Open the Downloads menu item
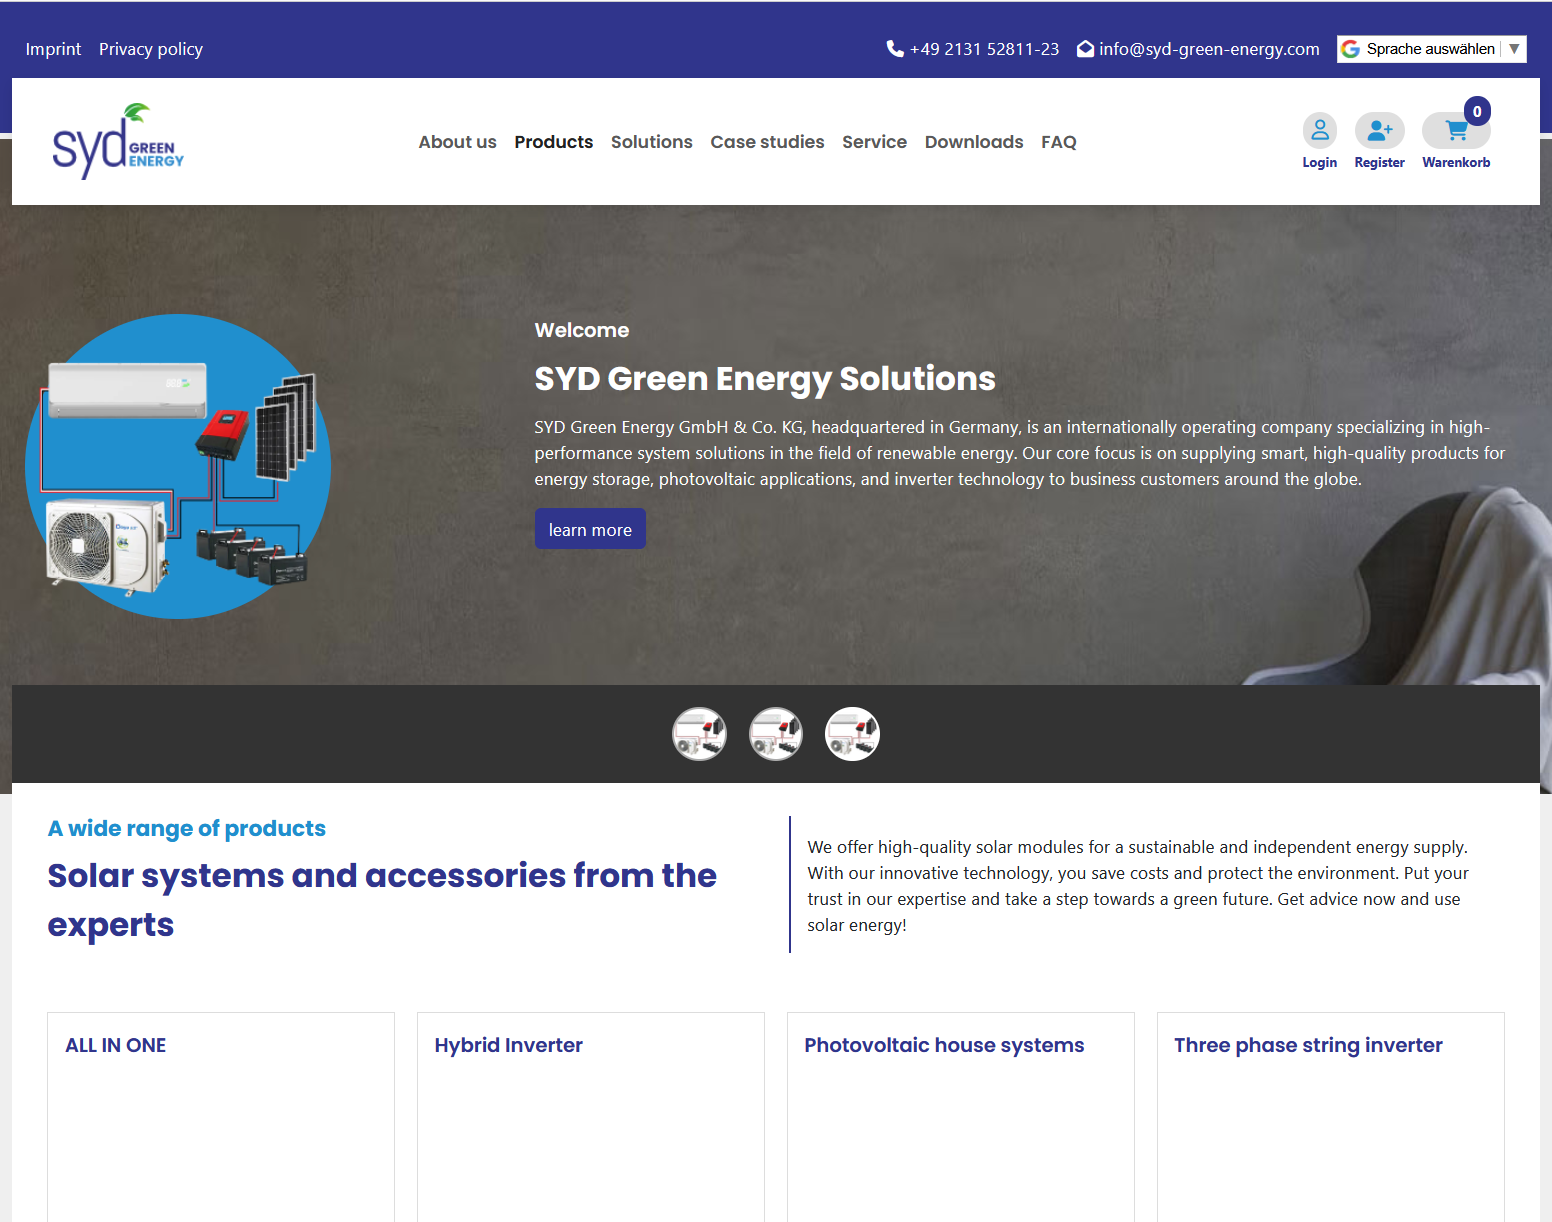 click(x=973, y=142)
